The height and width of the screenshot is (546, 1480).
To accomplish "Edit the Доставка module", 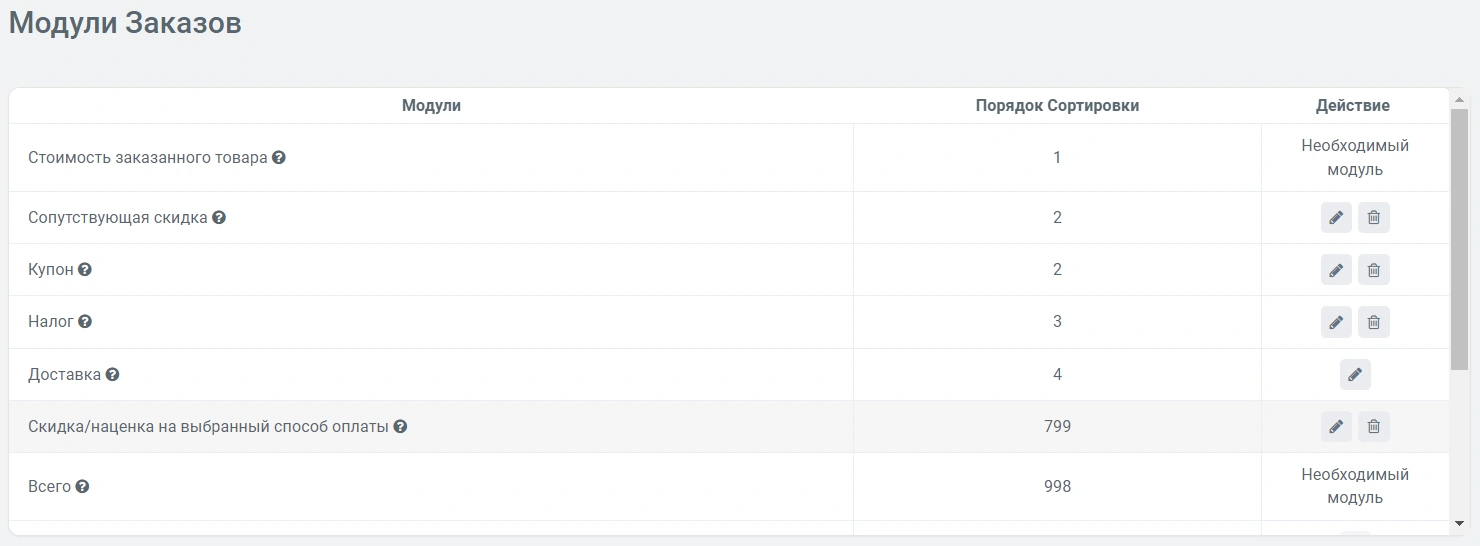I will [1355, 375].
